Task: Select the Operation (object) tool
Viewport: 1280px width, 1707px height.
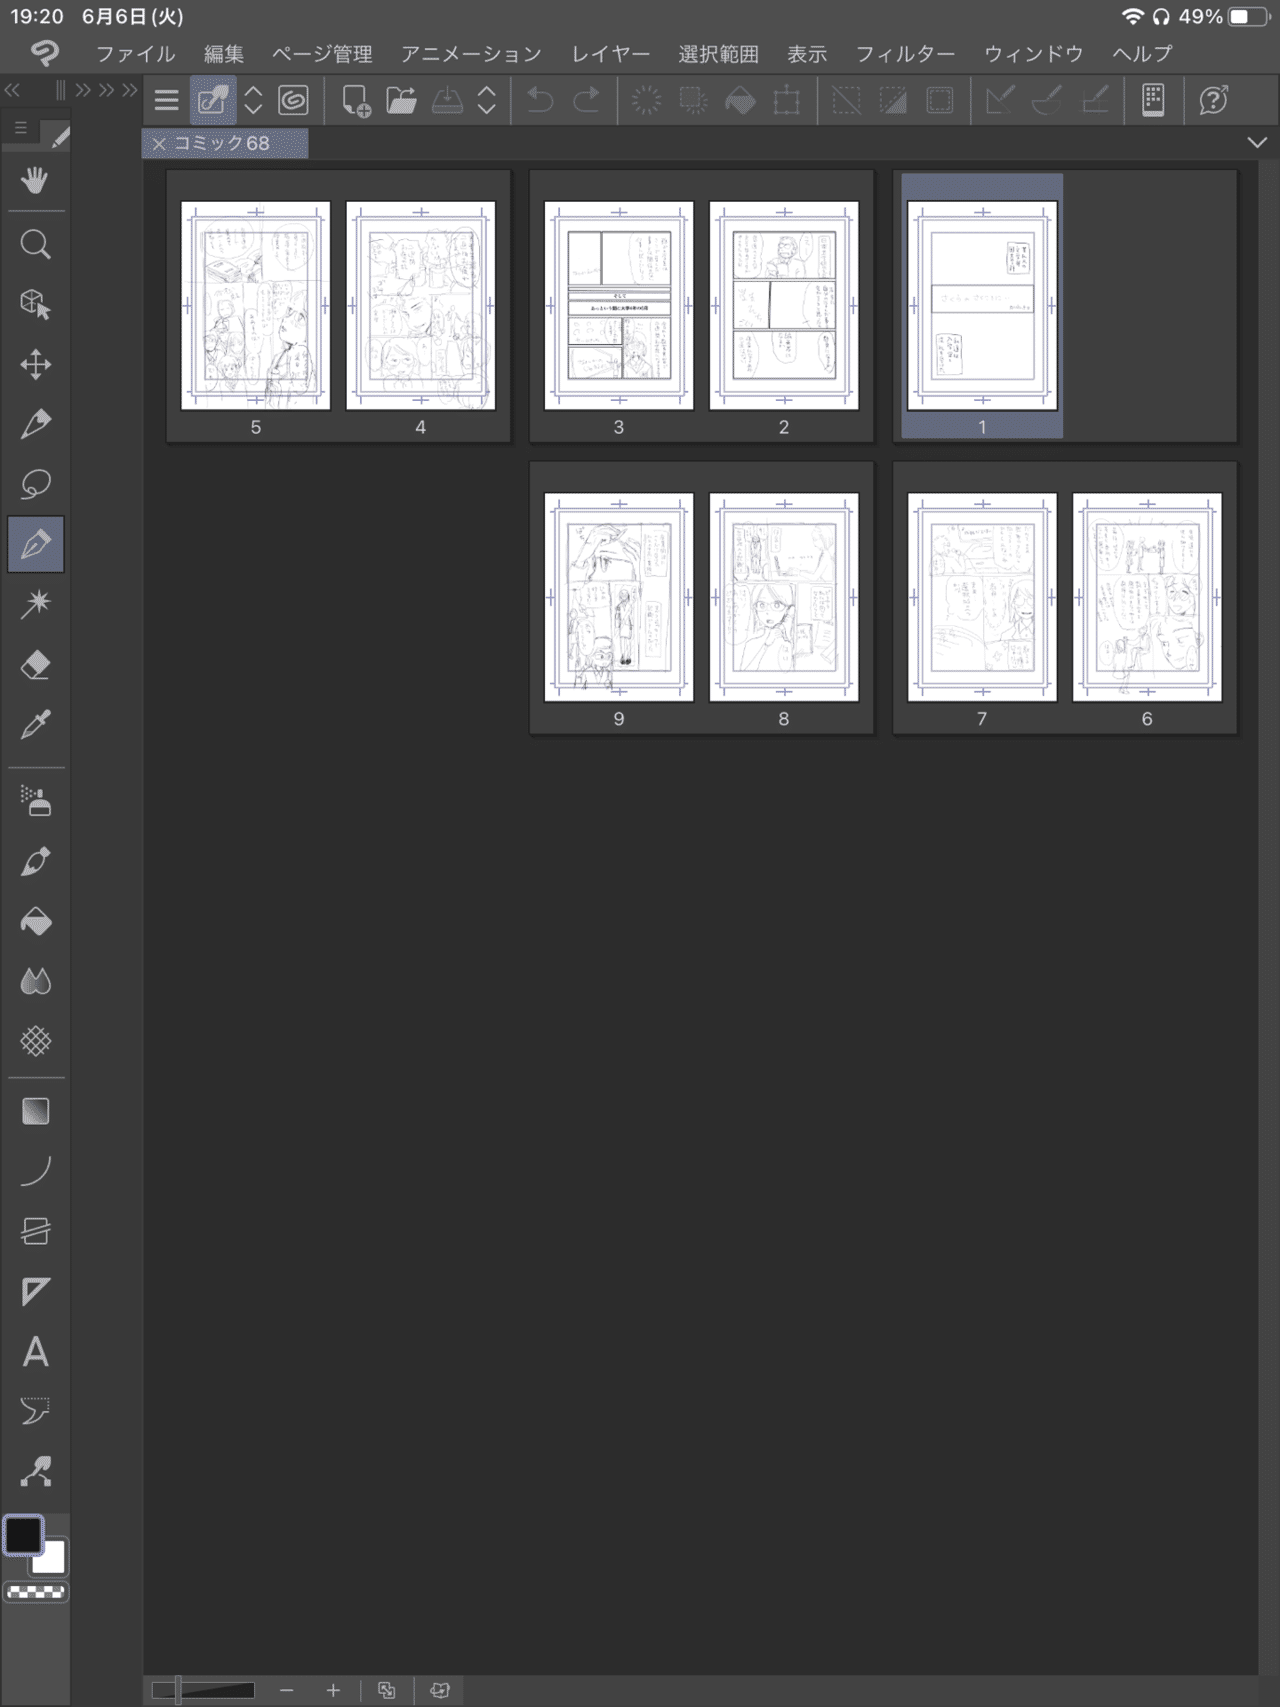Action: click(x=35, y=304)
